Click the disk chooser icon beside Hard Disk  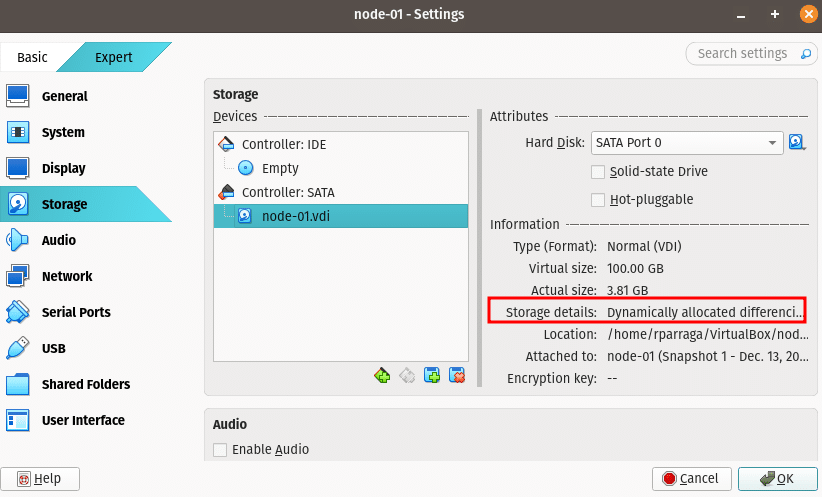(797, 143)
